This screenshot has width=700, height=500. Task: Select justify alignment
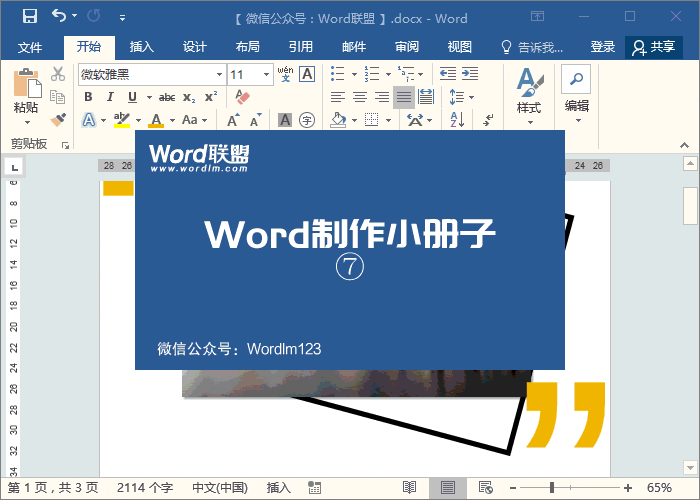click(x=404, y=97)
